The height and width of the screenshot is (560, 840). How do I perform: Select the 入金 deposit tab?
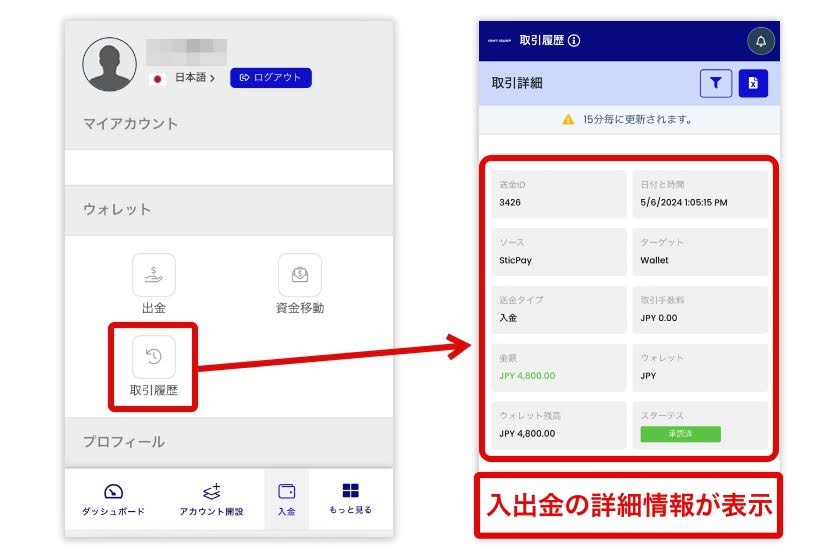coord(287,500)
